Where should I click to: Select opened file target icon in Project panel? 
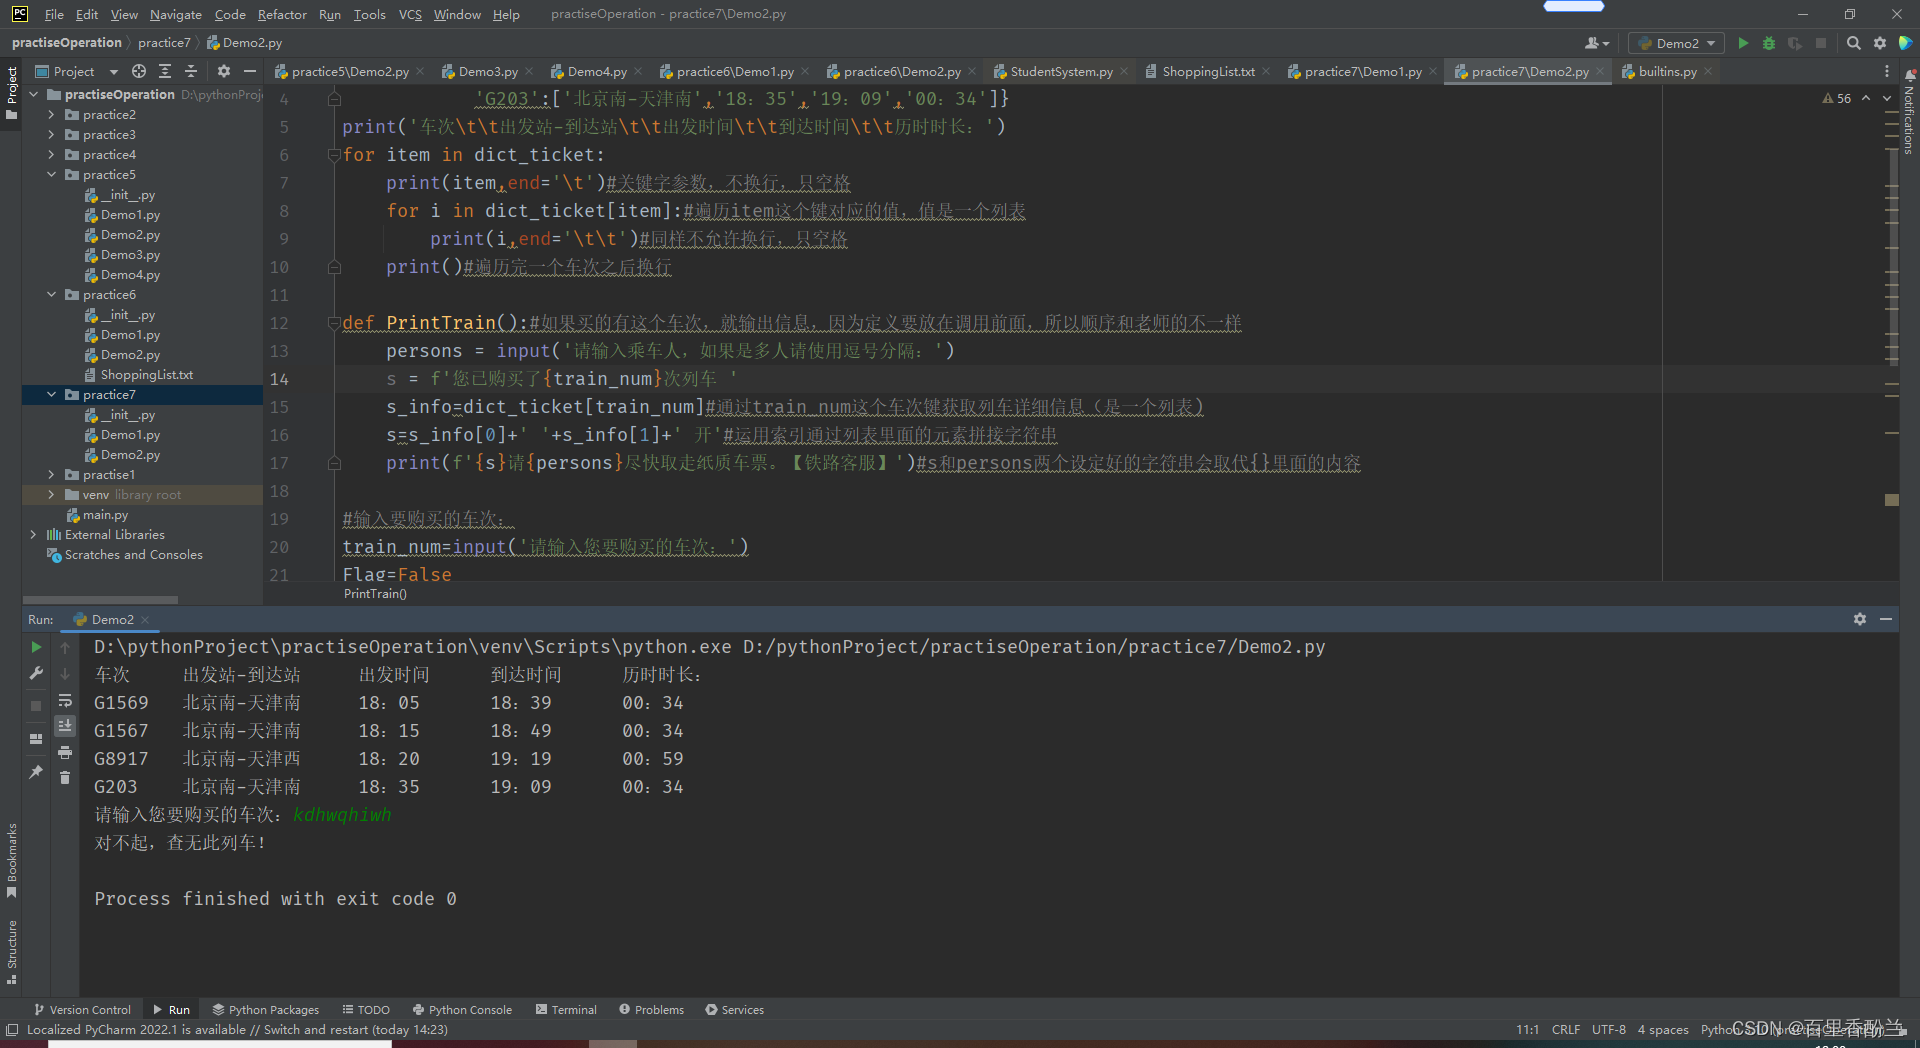[139, 71]
